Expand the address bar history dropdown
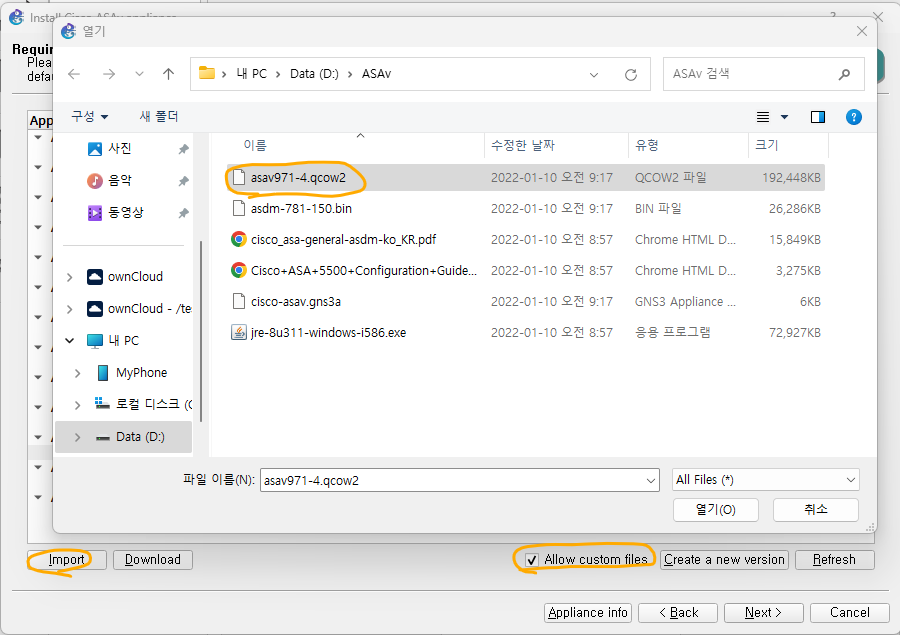 click(594, 75)
